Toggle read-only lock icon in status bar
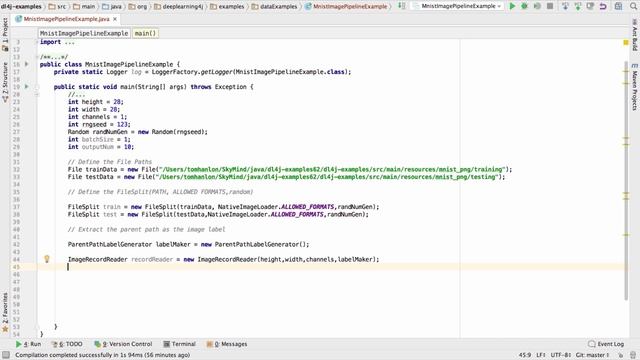Image resolution: width=640 pixels, height=360 pixels. pos(621,355)
